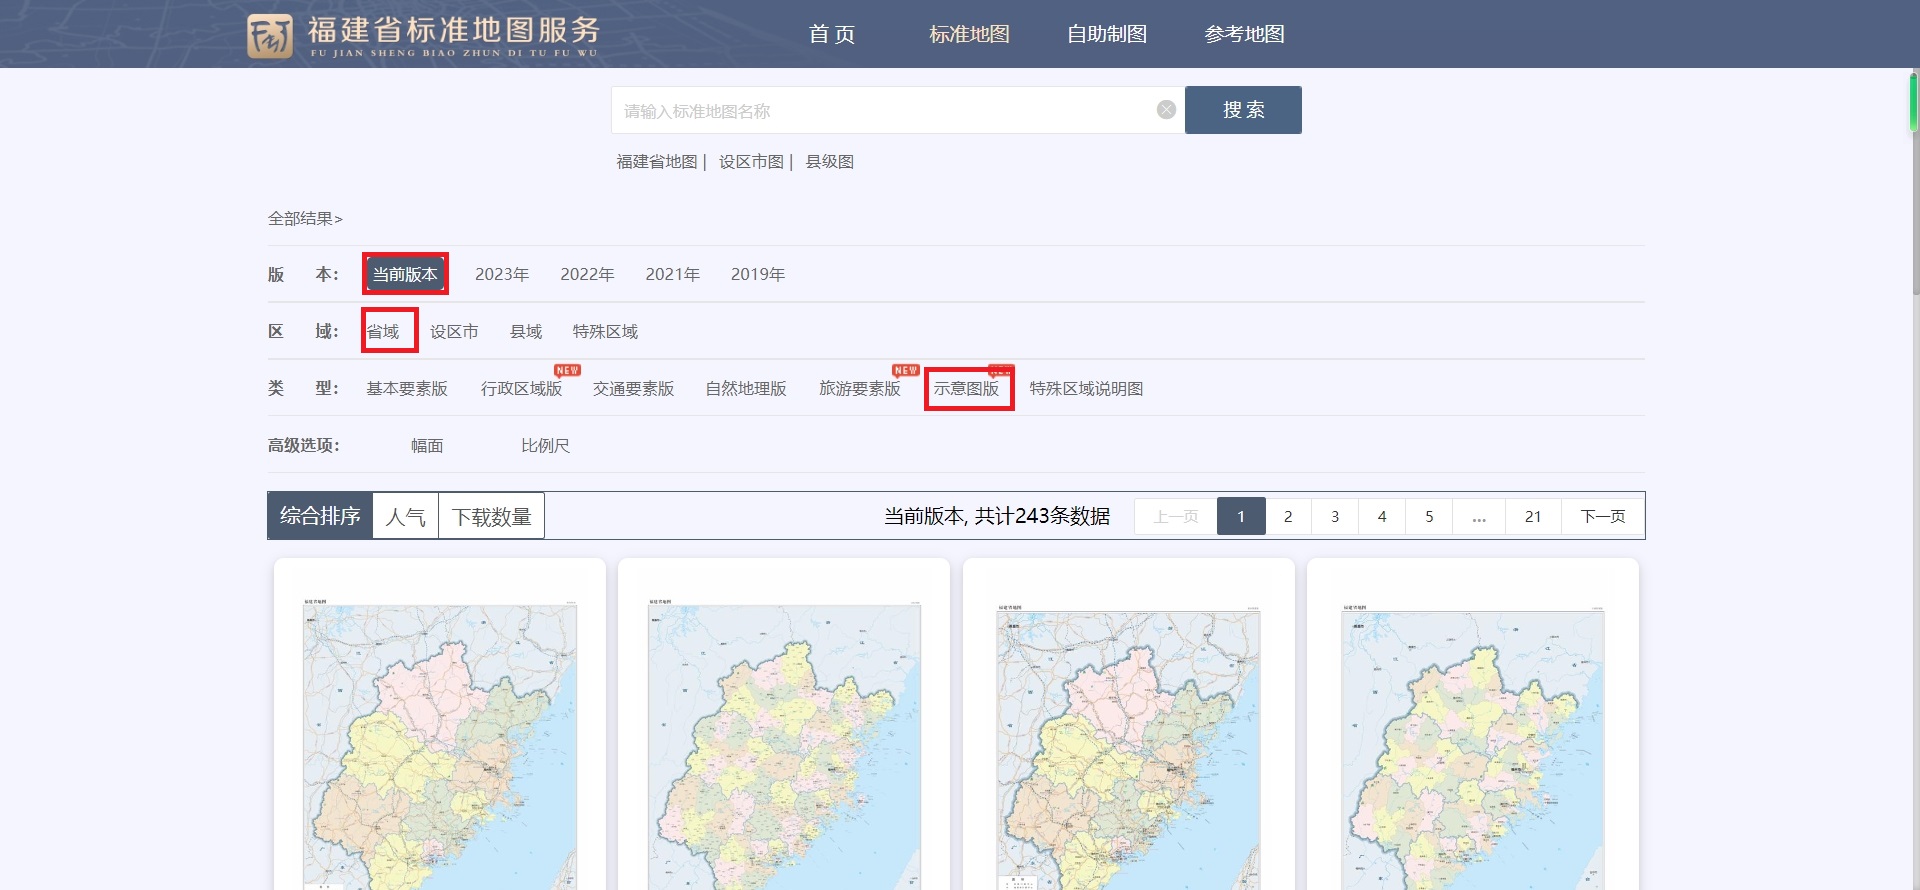Filter by 2022年 version
Viewport: 1920px width, 890px height.
click(x=587, y=274)
